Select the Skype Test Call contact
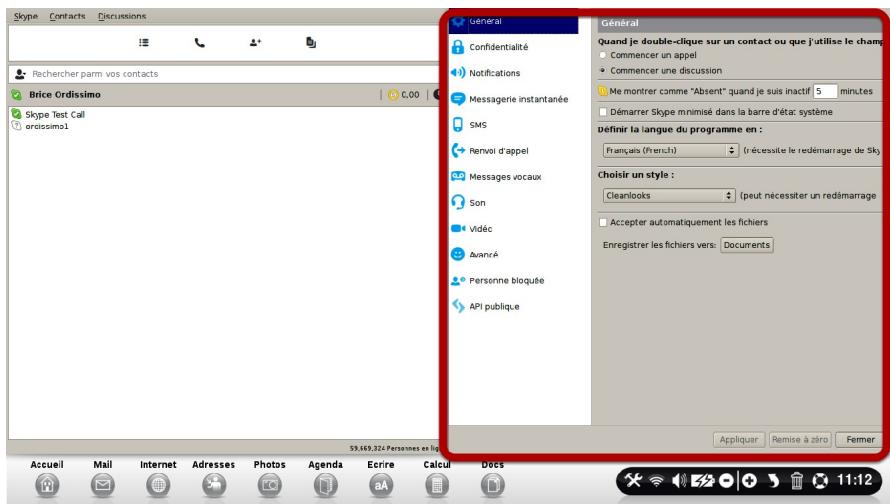This screenshot has height=504, width=890. click(54, 114)
